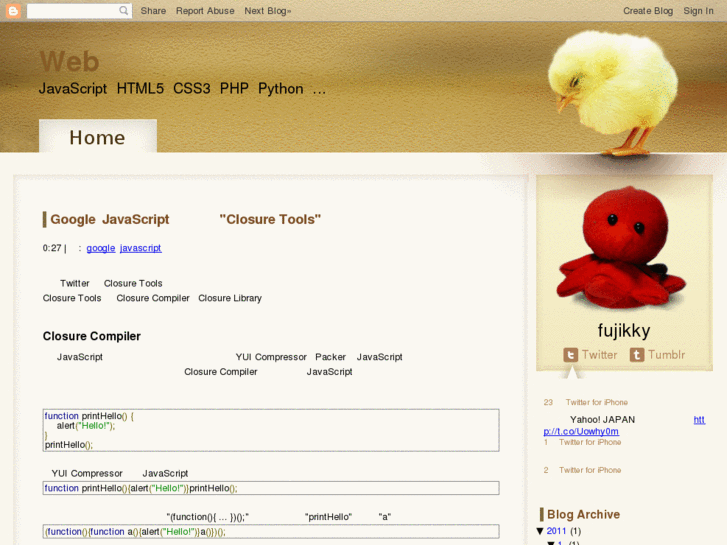The height and width of the screenshot is (545, 727).
Task: Click Sign In link
Action: (698, 11)
